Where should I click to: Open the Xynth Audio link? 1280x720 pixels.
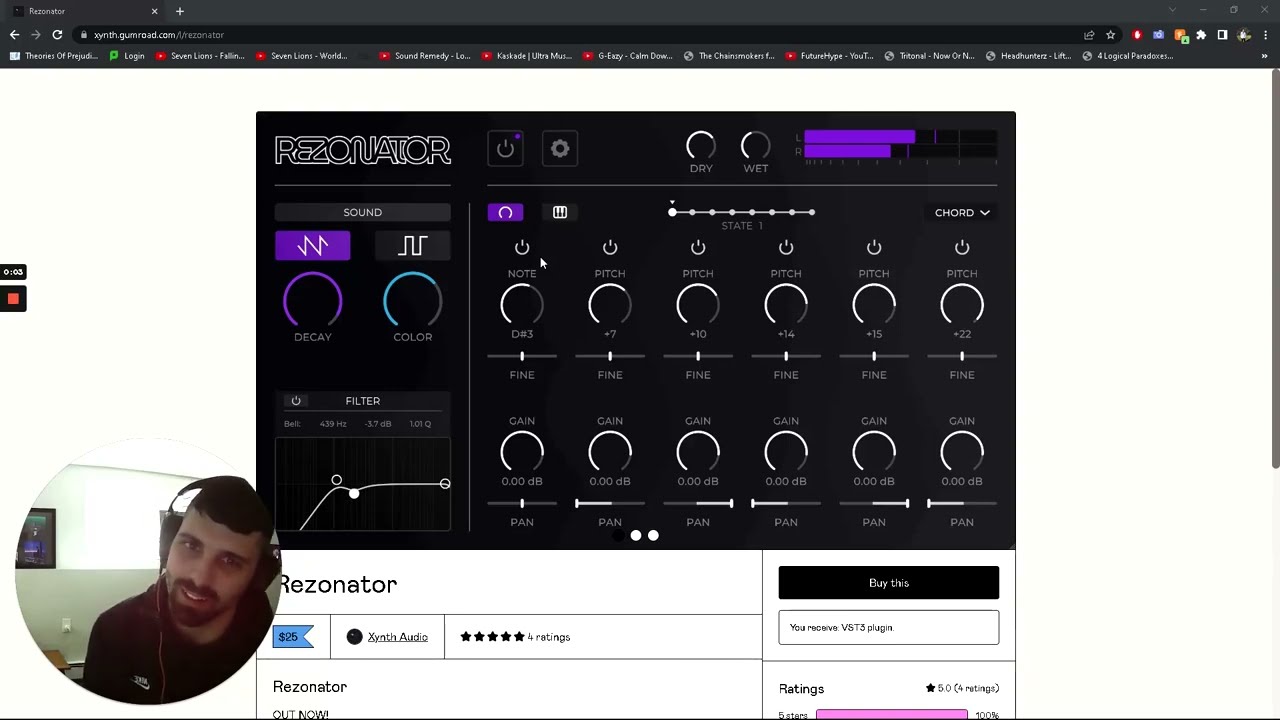tap(398, 637)
